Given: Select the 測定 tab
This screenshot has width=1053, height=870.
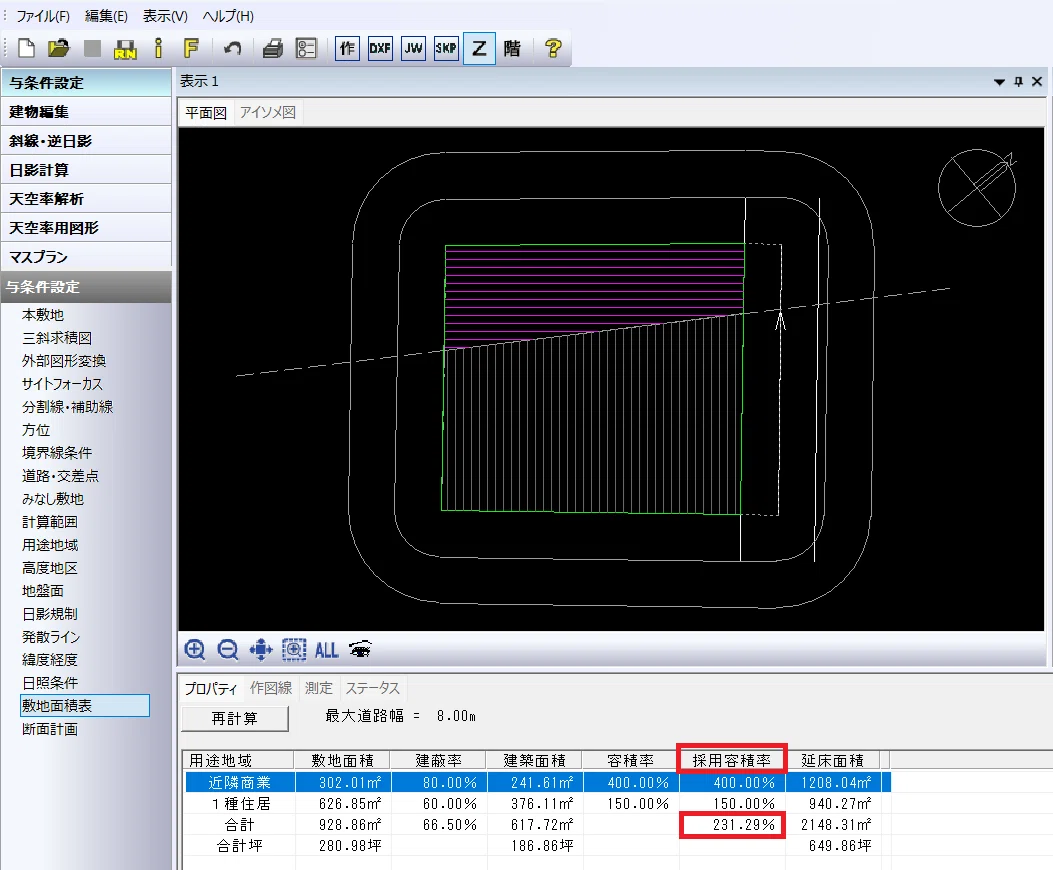Looking at the screenshot, I should (x=319, y=688).
